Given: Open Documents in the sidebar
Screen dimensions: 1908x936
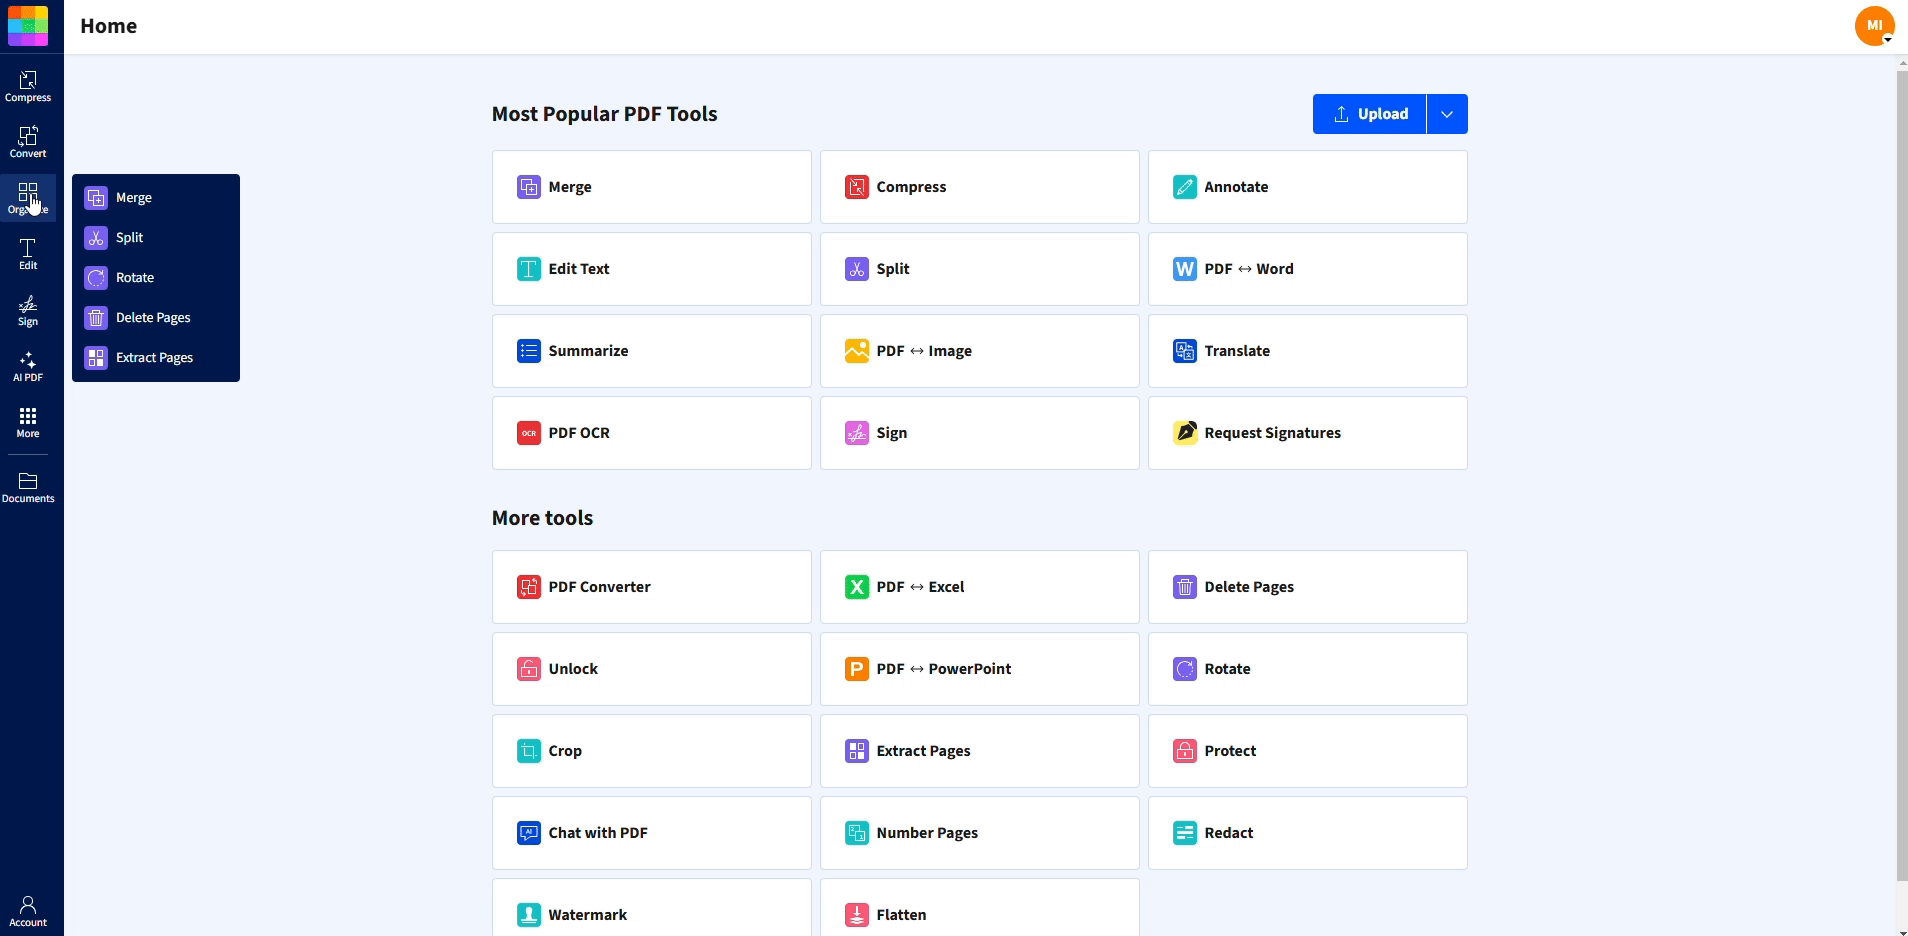Looking at the screenshot, I should (28, 487).
